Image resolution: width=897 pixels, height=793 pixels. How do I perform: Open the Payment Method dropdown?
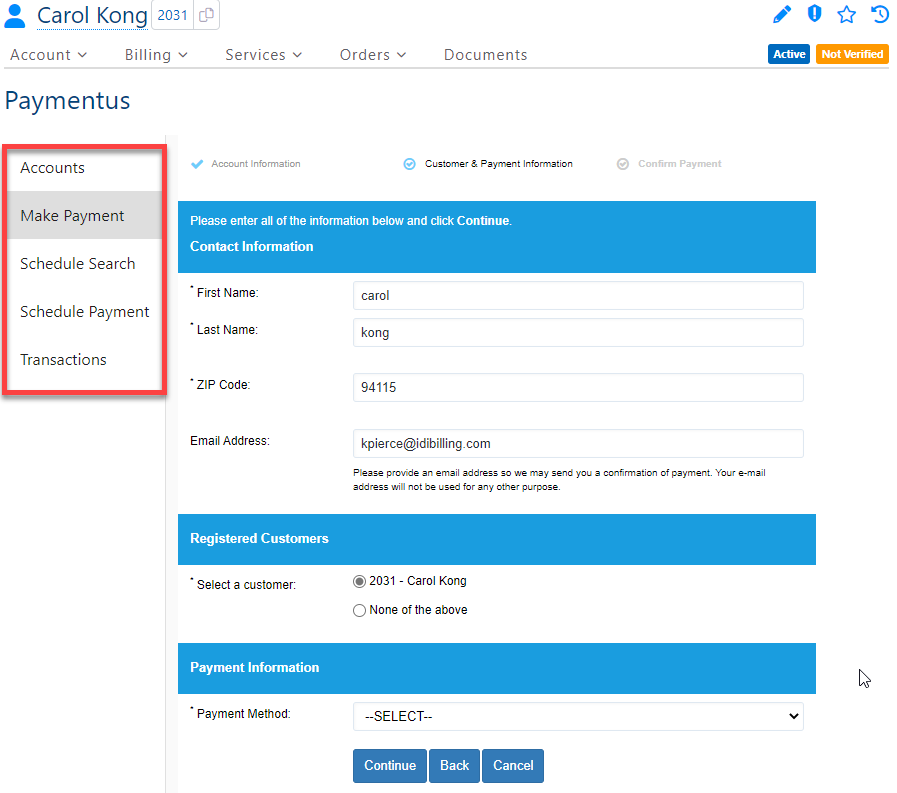[578, 716]
